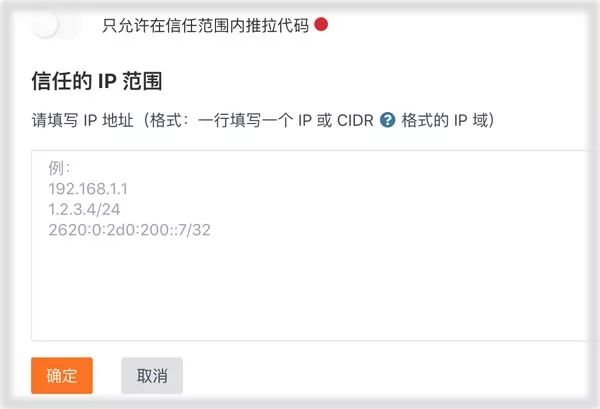Click the 例: placeholder text
The width and height of the screenshot is (600, 409).
(59, 168)
